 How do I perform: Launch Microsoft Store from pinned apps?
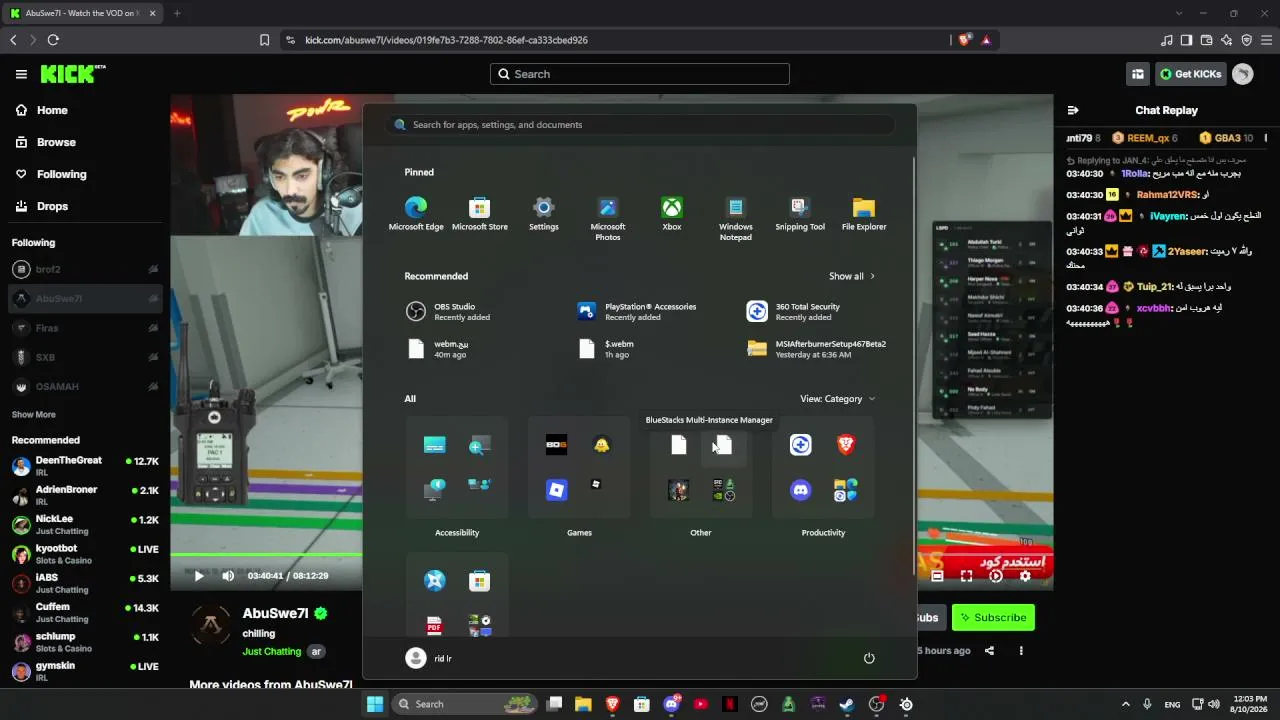point(480,214)
